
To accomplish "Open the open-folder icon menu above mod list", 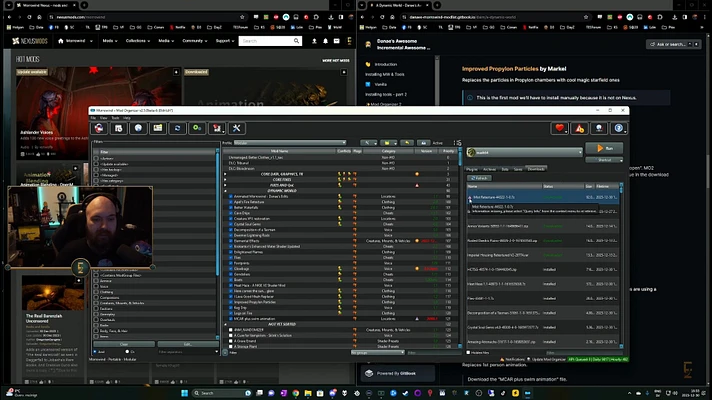I will [388, 143].
